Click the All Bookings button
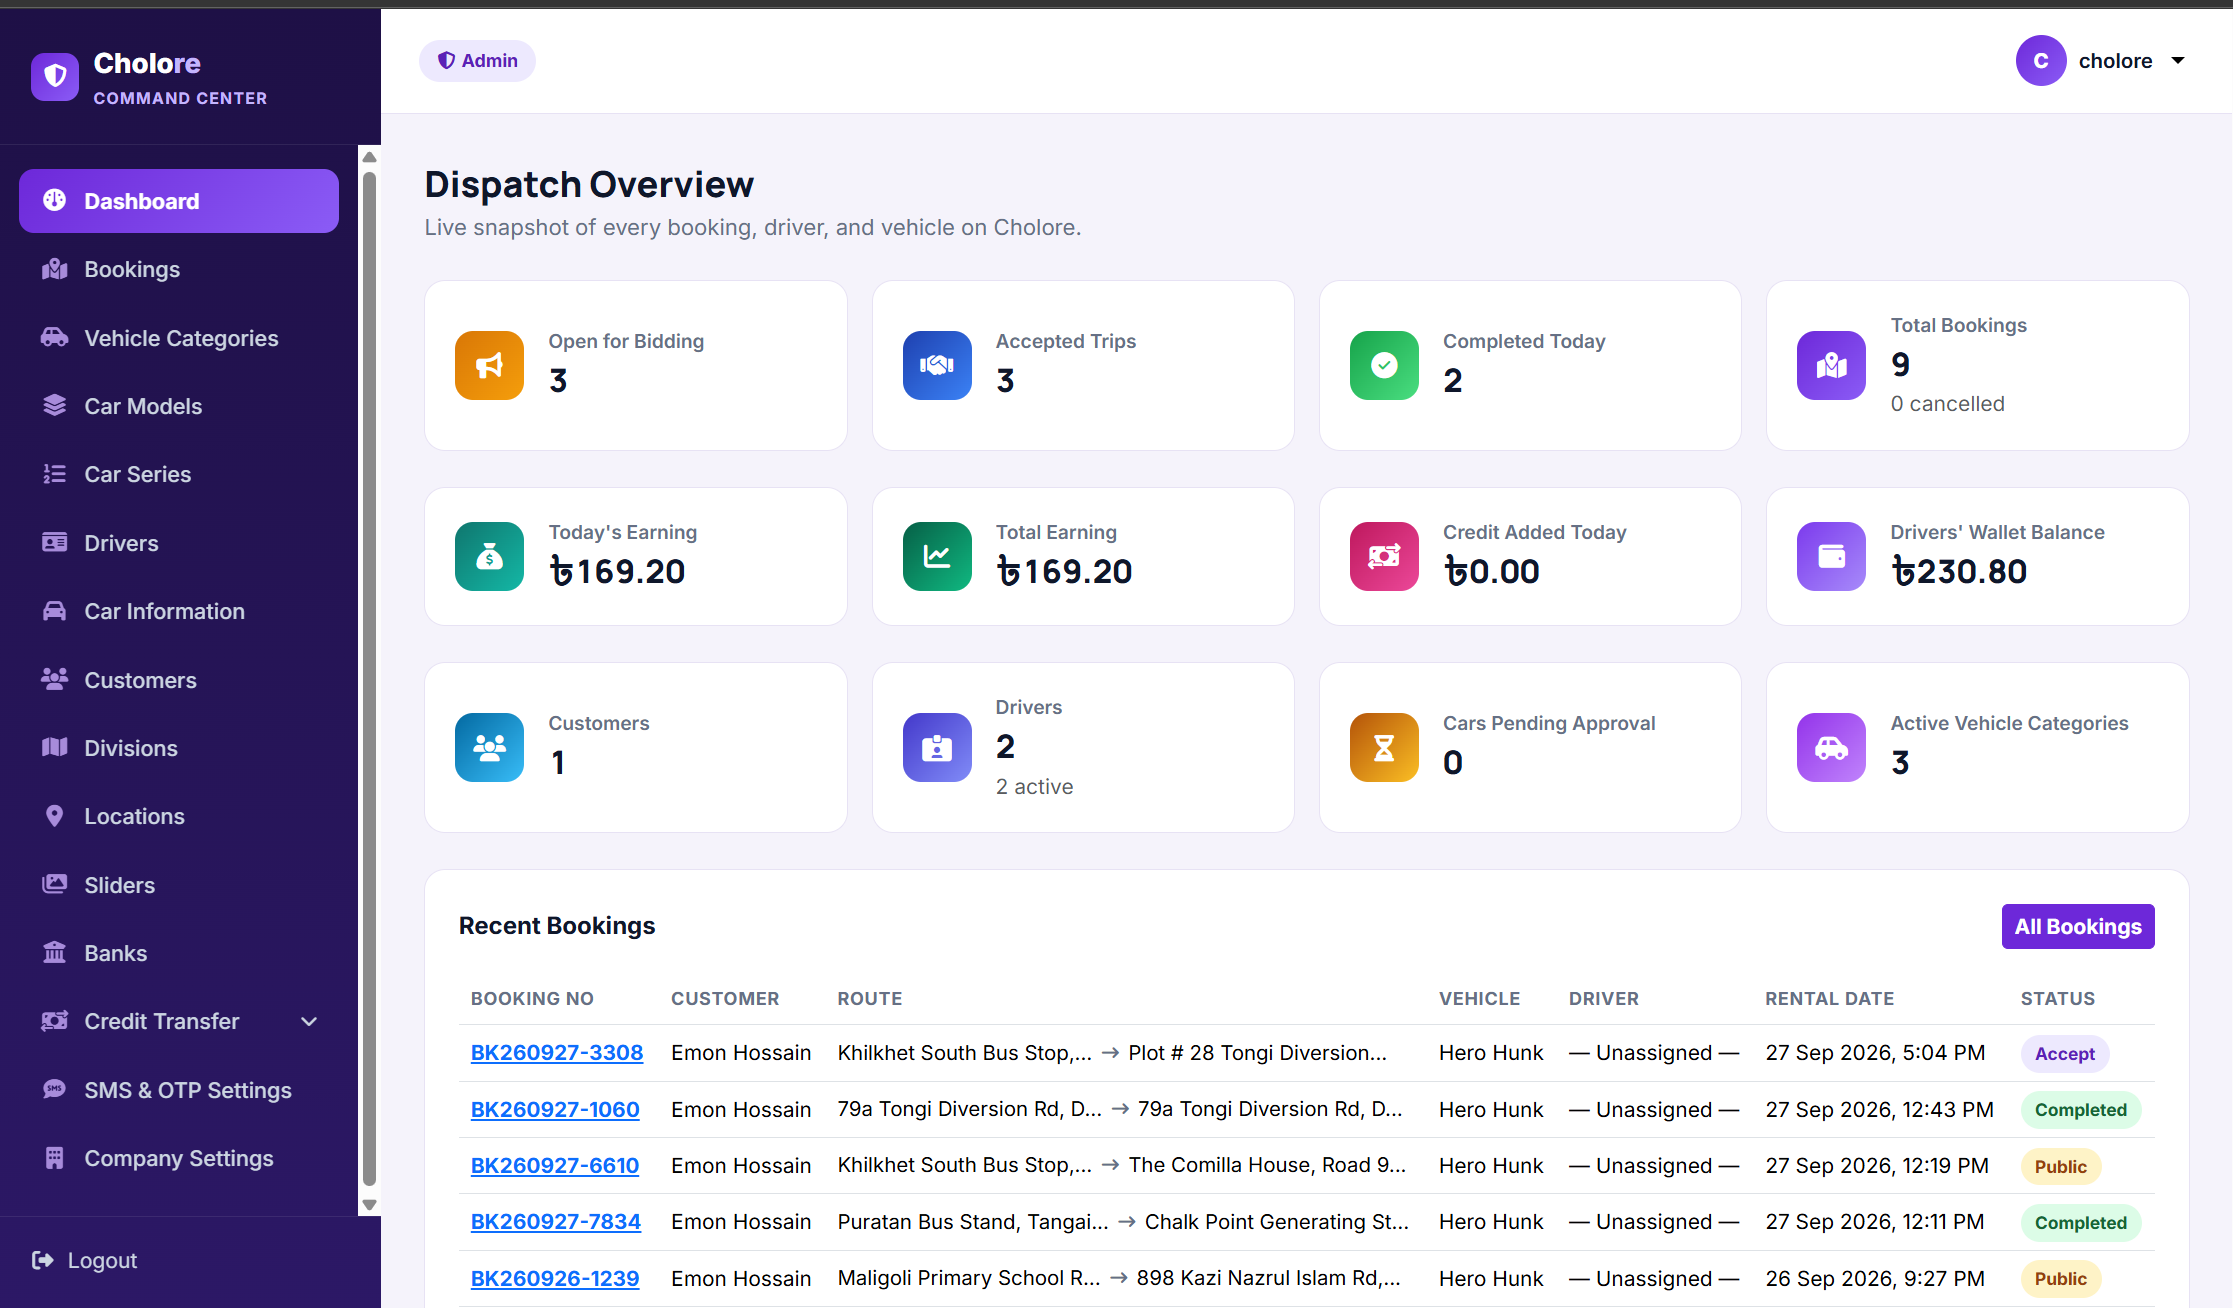 [2078, 927]
